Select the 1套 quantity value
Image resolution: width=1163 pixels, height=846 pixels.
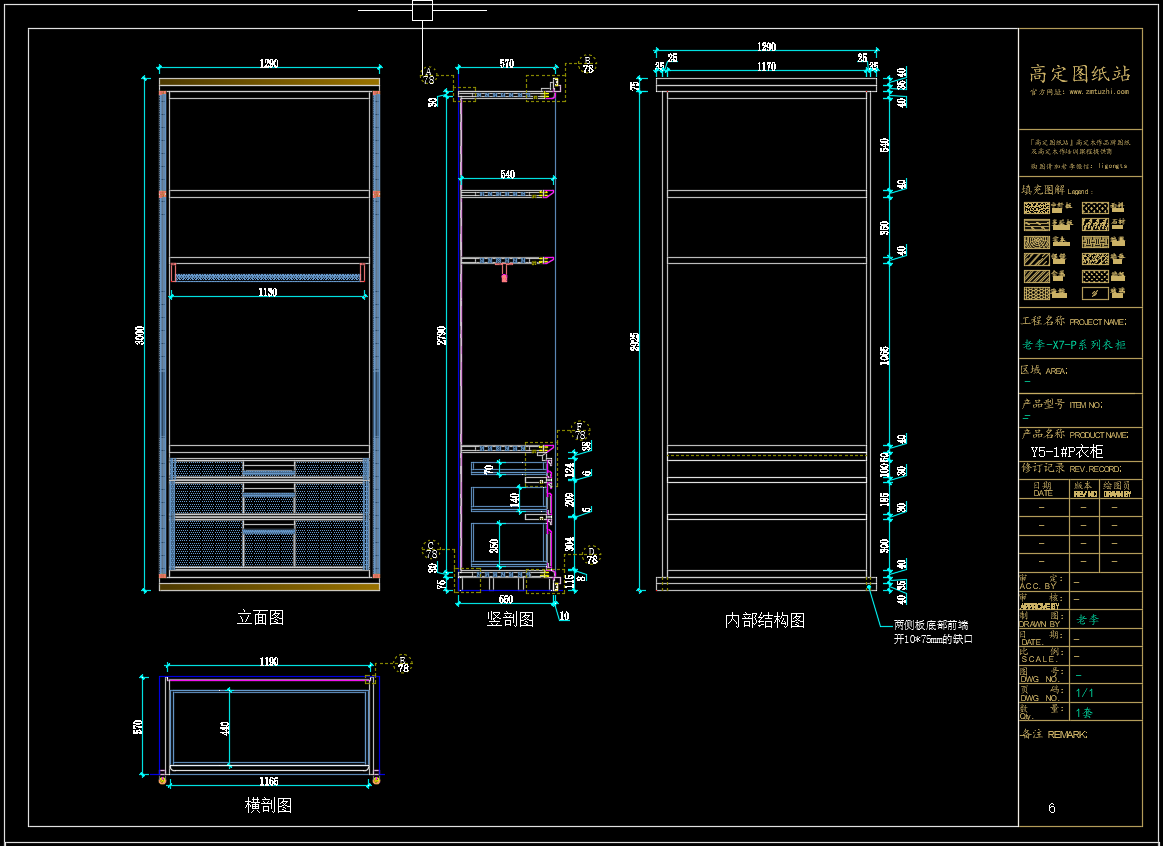click(x=1084, y=713)
